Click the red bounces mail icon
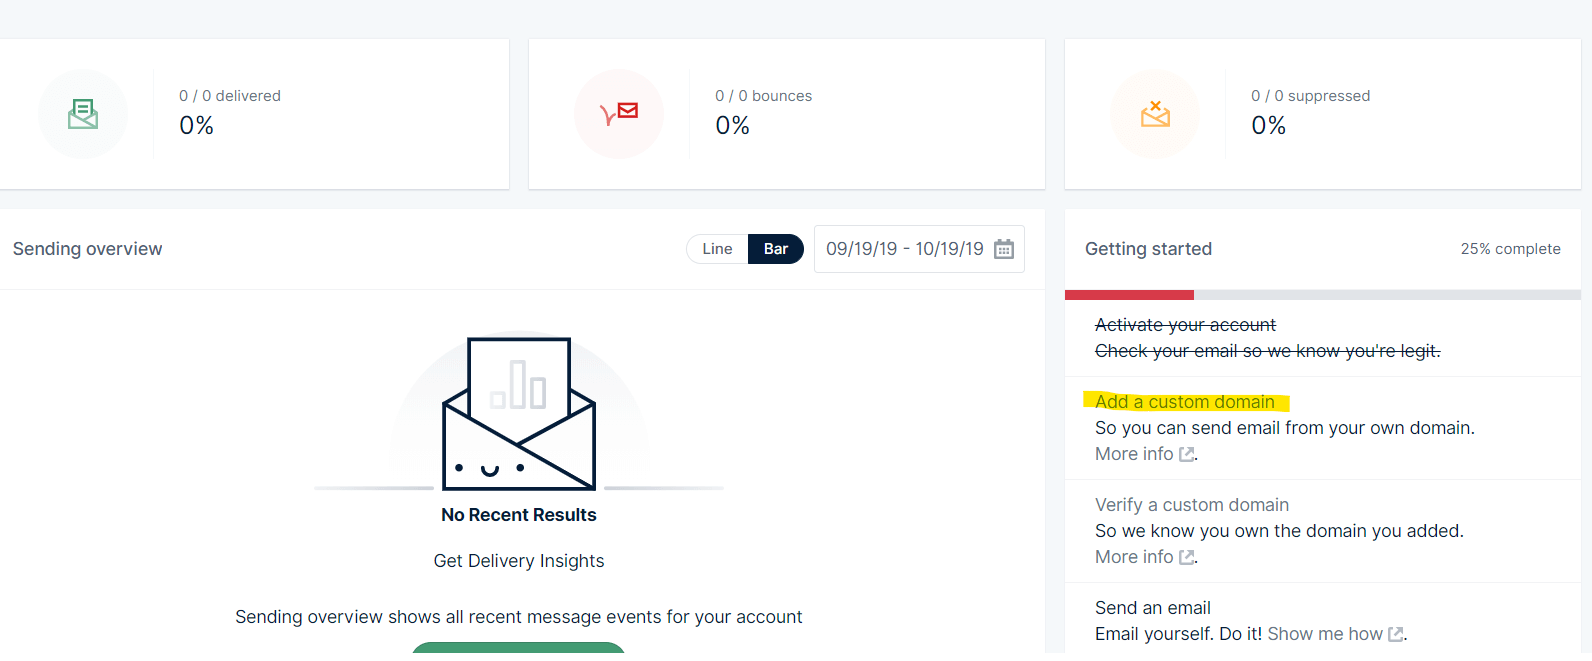 coord(619,113)
